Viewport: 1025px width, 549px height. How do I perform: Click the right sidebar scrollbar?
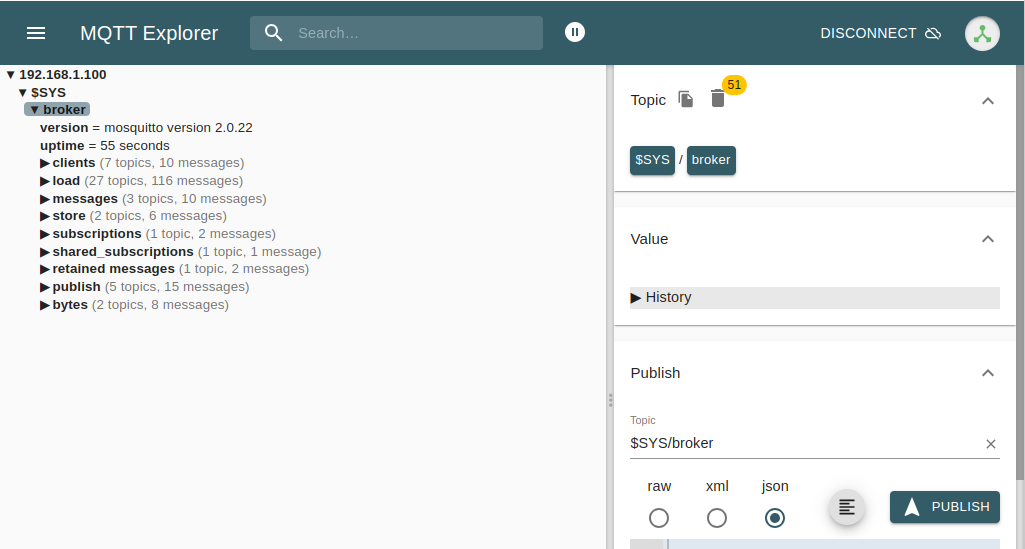tap(1020, 274)
